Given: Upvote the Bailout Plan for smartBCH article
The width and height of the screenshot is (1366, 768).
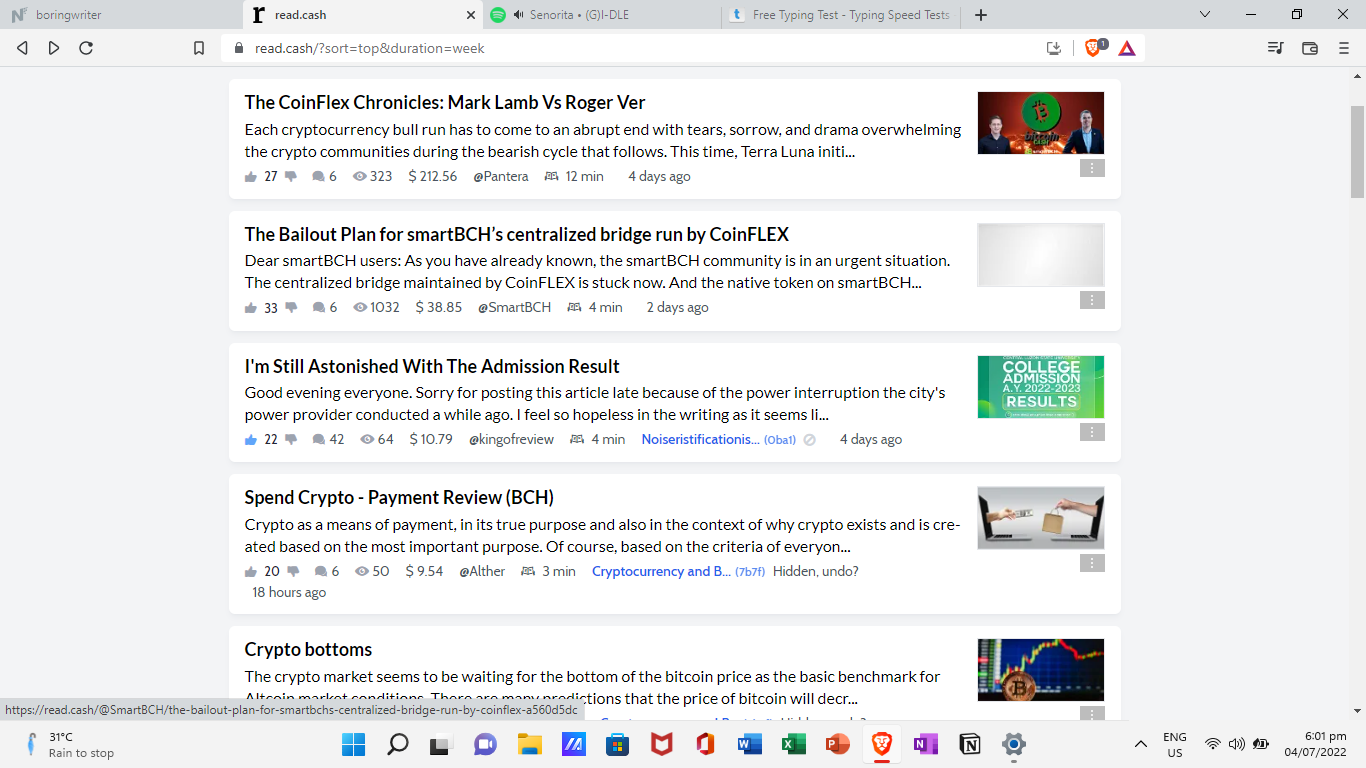Looking at the screenshot, I should pyautogui.click(x=251, y=308).
